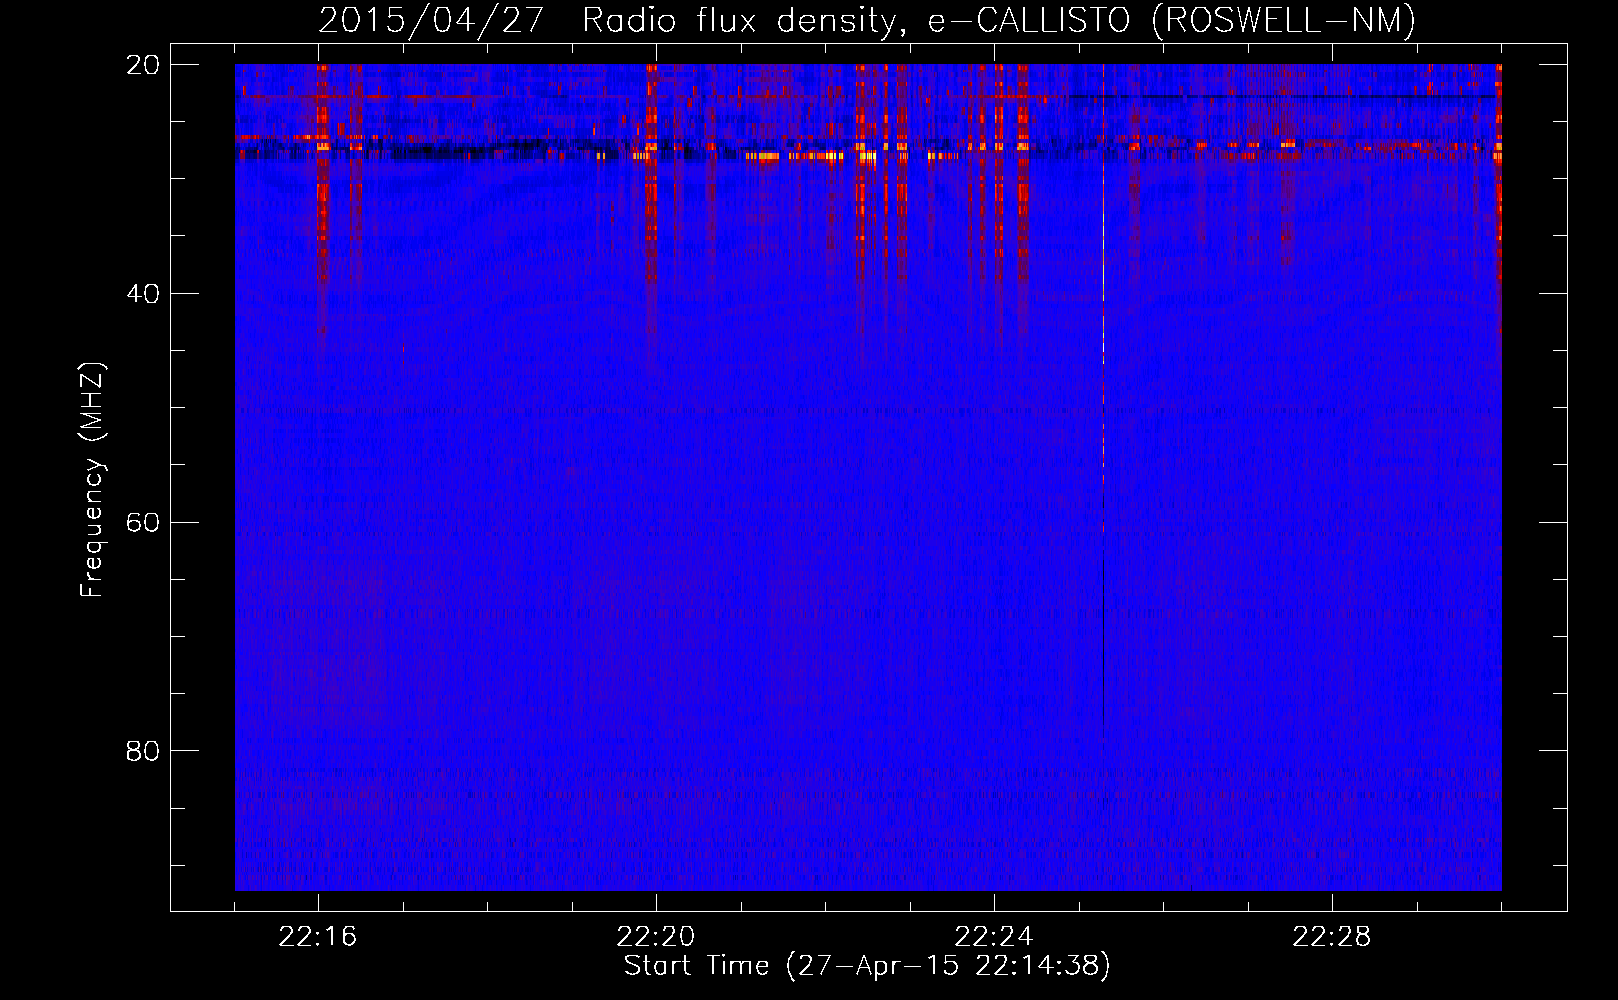The height and width of the screenshot is (1000, 1618).
Task: Select the 22:24 time axis label
Action: [x=994, y=937]
